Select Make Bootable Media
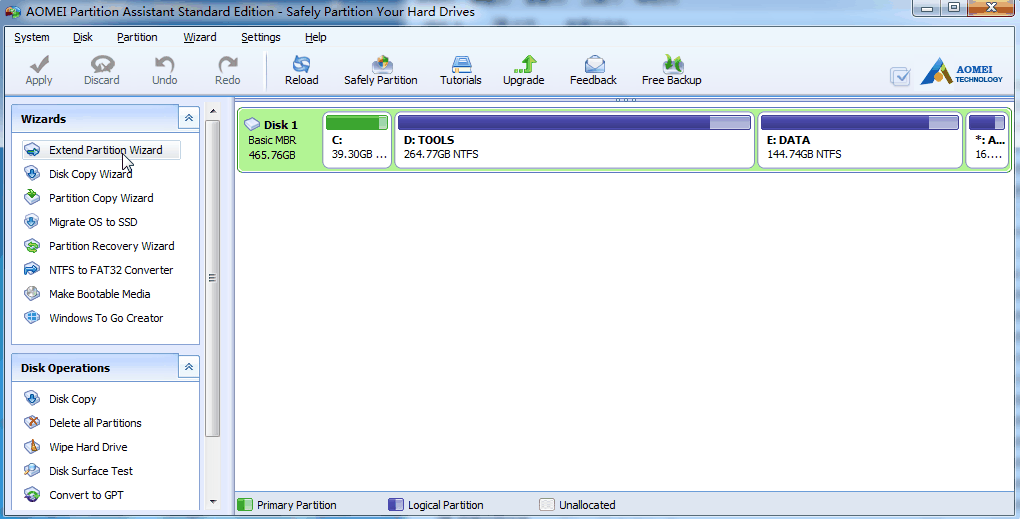This screenshot has height=519, width=1020. [x=101, y=294]
